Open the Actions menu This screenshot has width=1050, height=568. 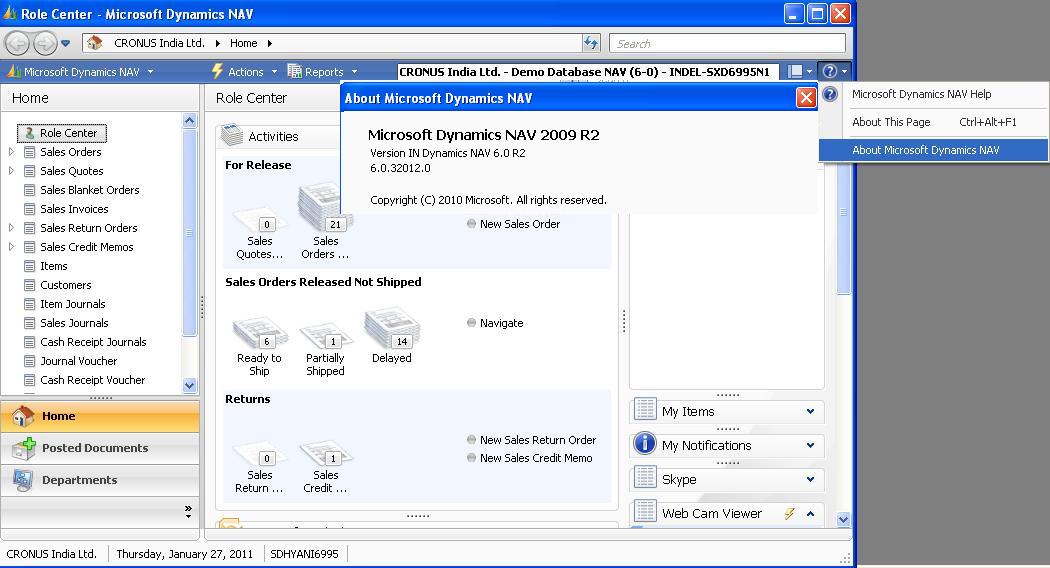tap(244, 72)
